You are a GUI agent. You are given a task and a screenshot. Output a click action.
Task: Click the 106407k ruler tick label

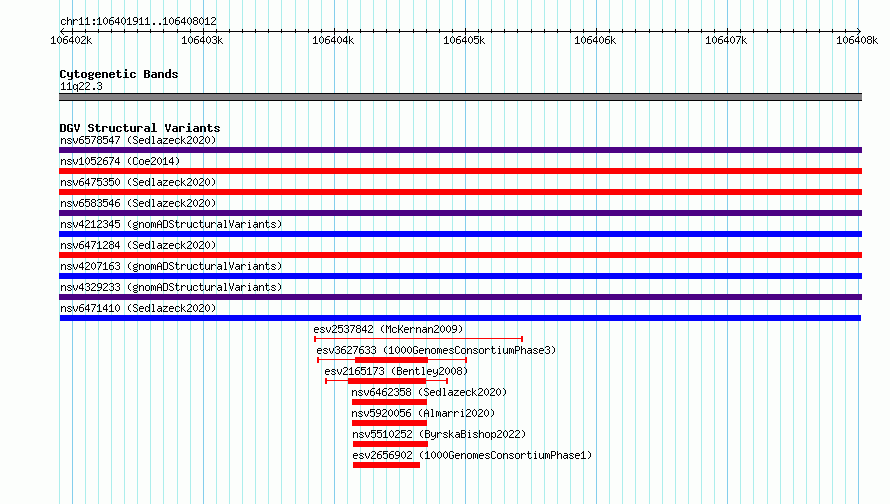point(726,40)
